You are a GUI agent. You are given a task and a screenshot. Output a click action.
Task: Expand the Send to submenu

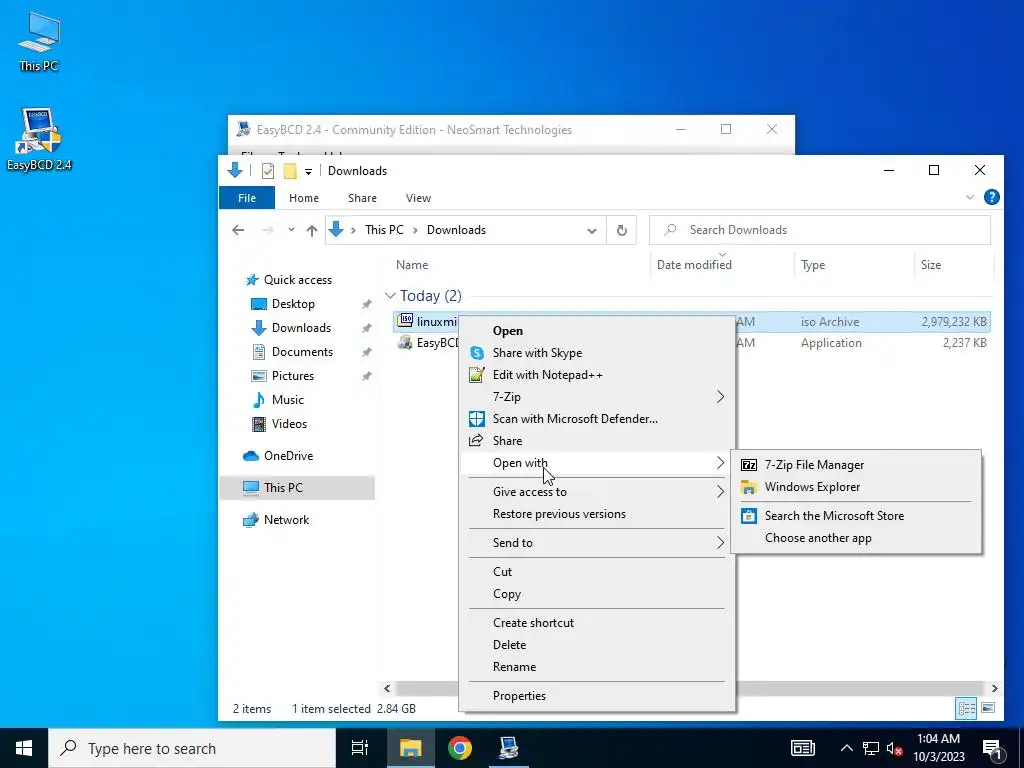pyautogui.click(x=597, y=543)
